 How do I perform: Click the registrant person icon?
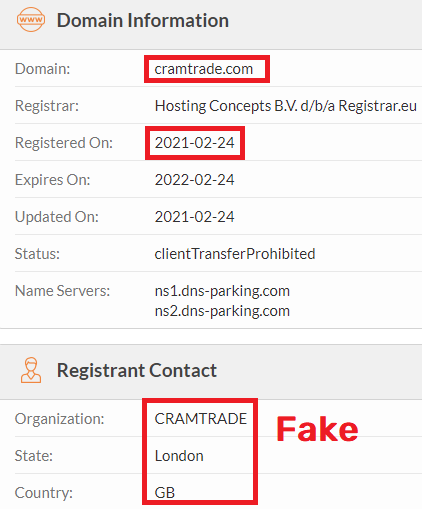point(31,370)
